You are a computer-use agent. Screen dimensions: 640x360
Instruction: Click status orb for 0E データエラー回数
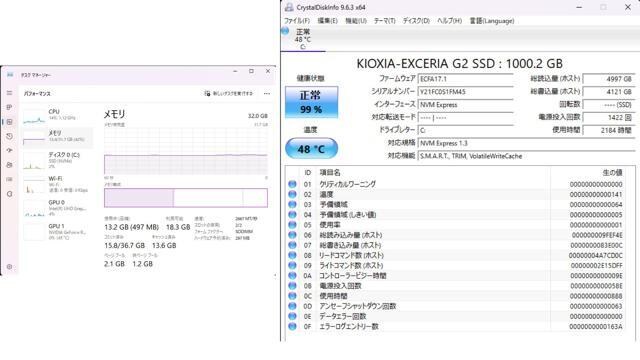point(292,316)
